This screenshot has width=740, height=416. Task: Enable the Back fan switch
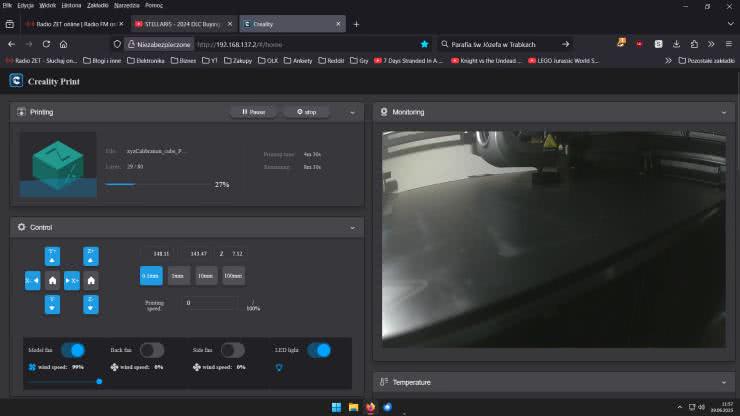tap(152, 350)
